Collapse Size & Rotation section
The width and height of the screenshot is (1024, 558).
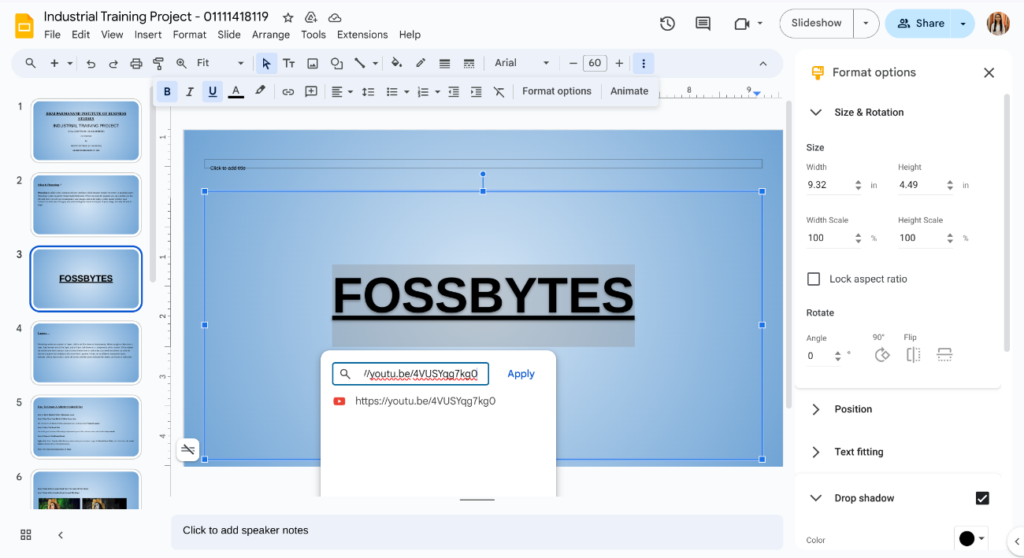click(816, 112)
